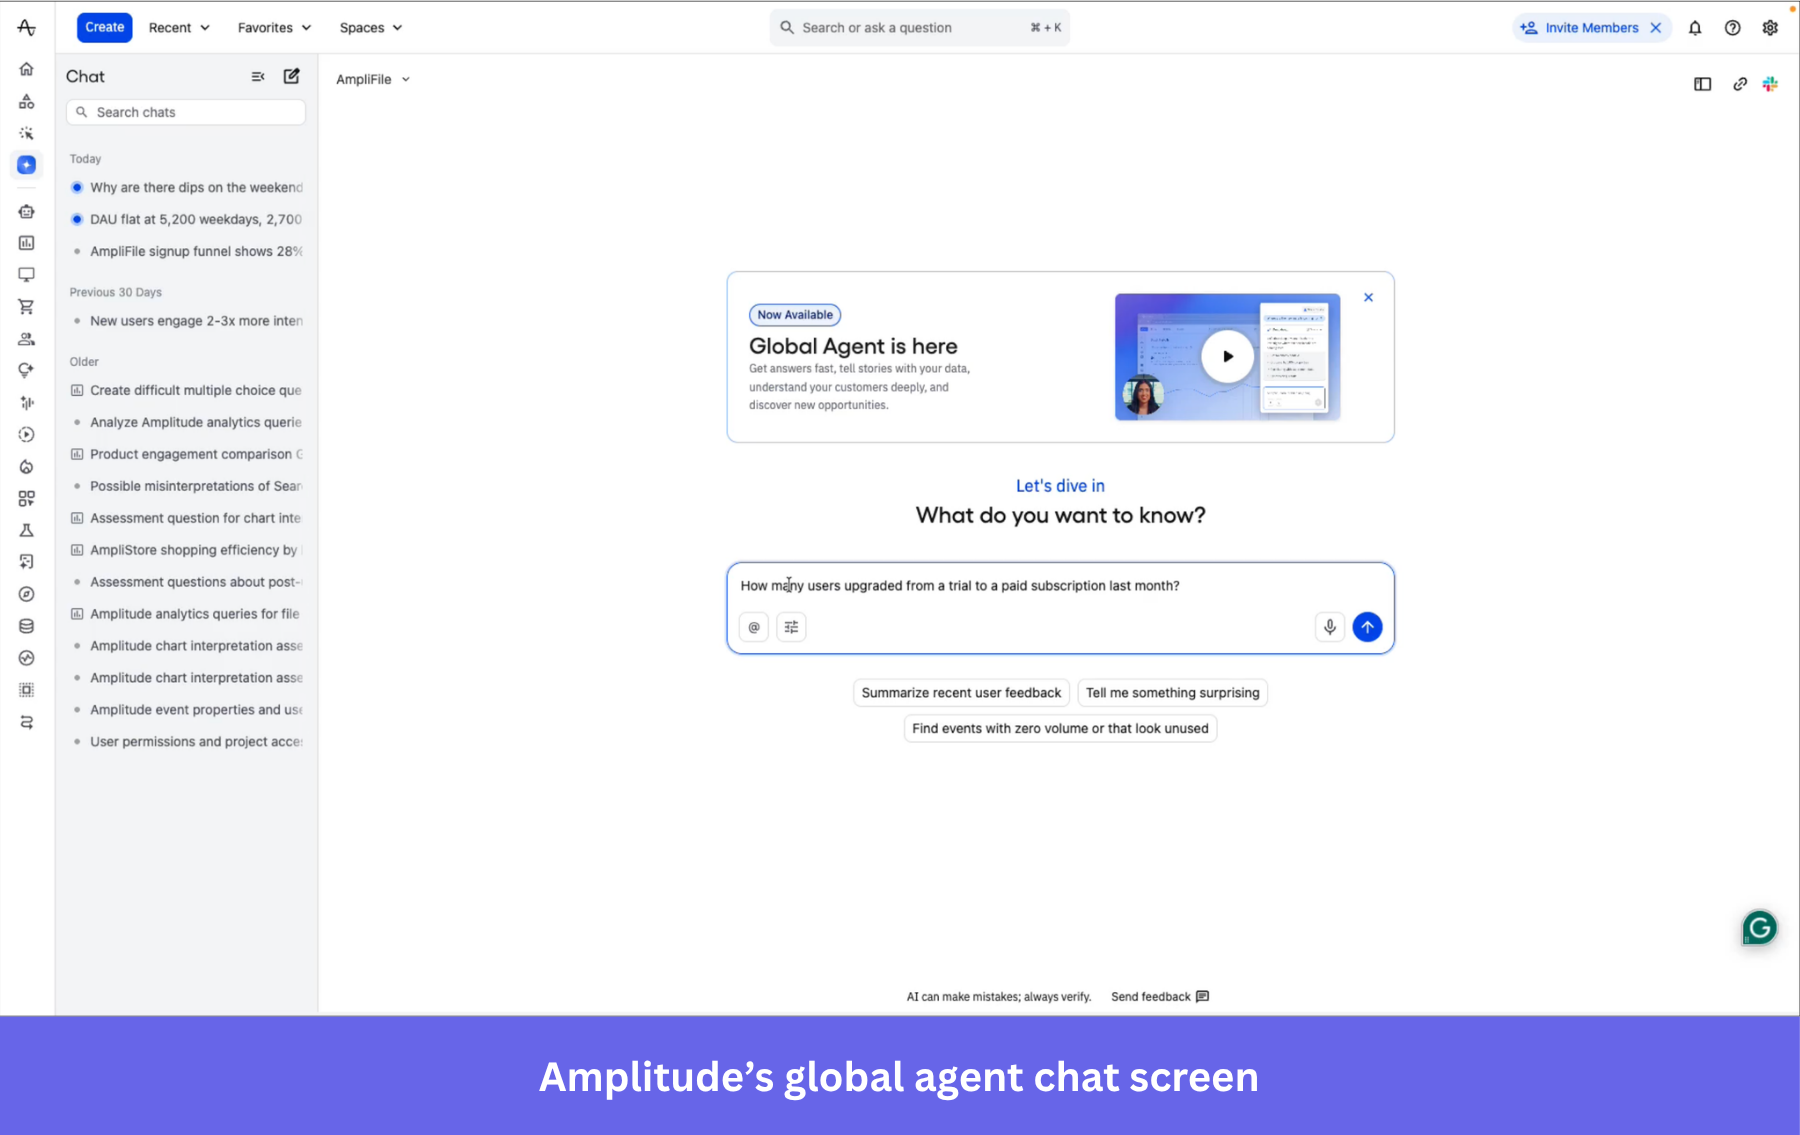This screenshot has height=1135, width=1800.
Task: Open the Spaces dropdown menu
Action: tap(371, 28)
